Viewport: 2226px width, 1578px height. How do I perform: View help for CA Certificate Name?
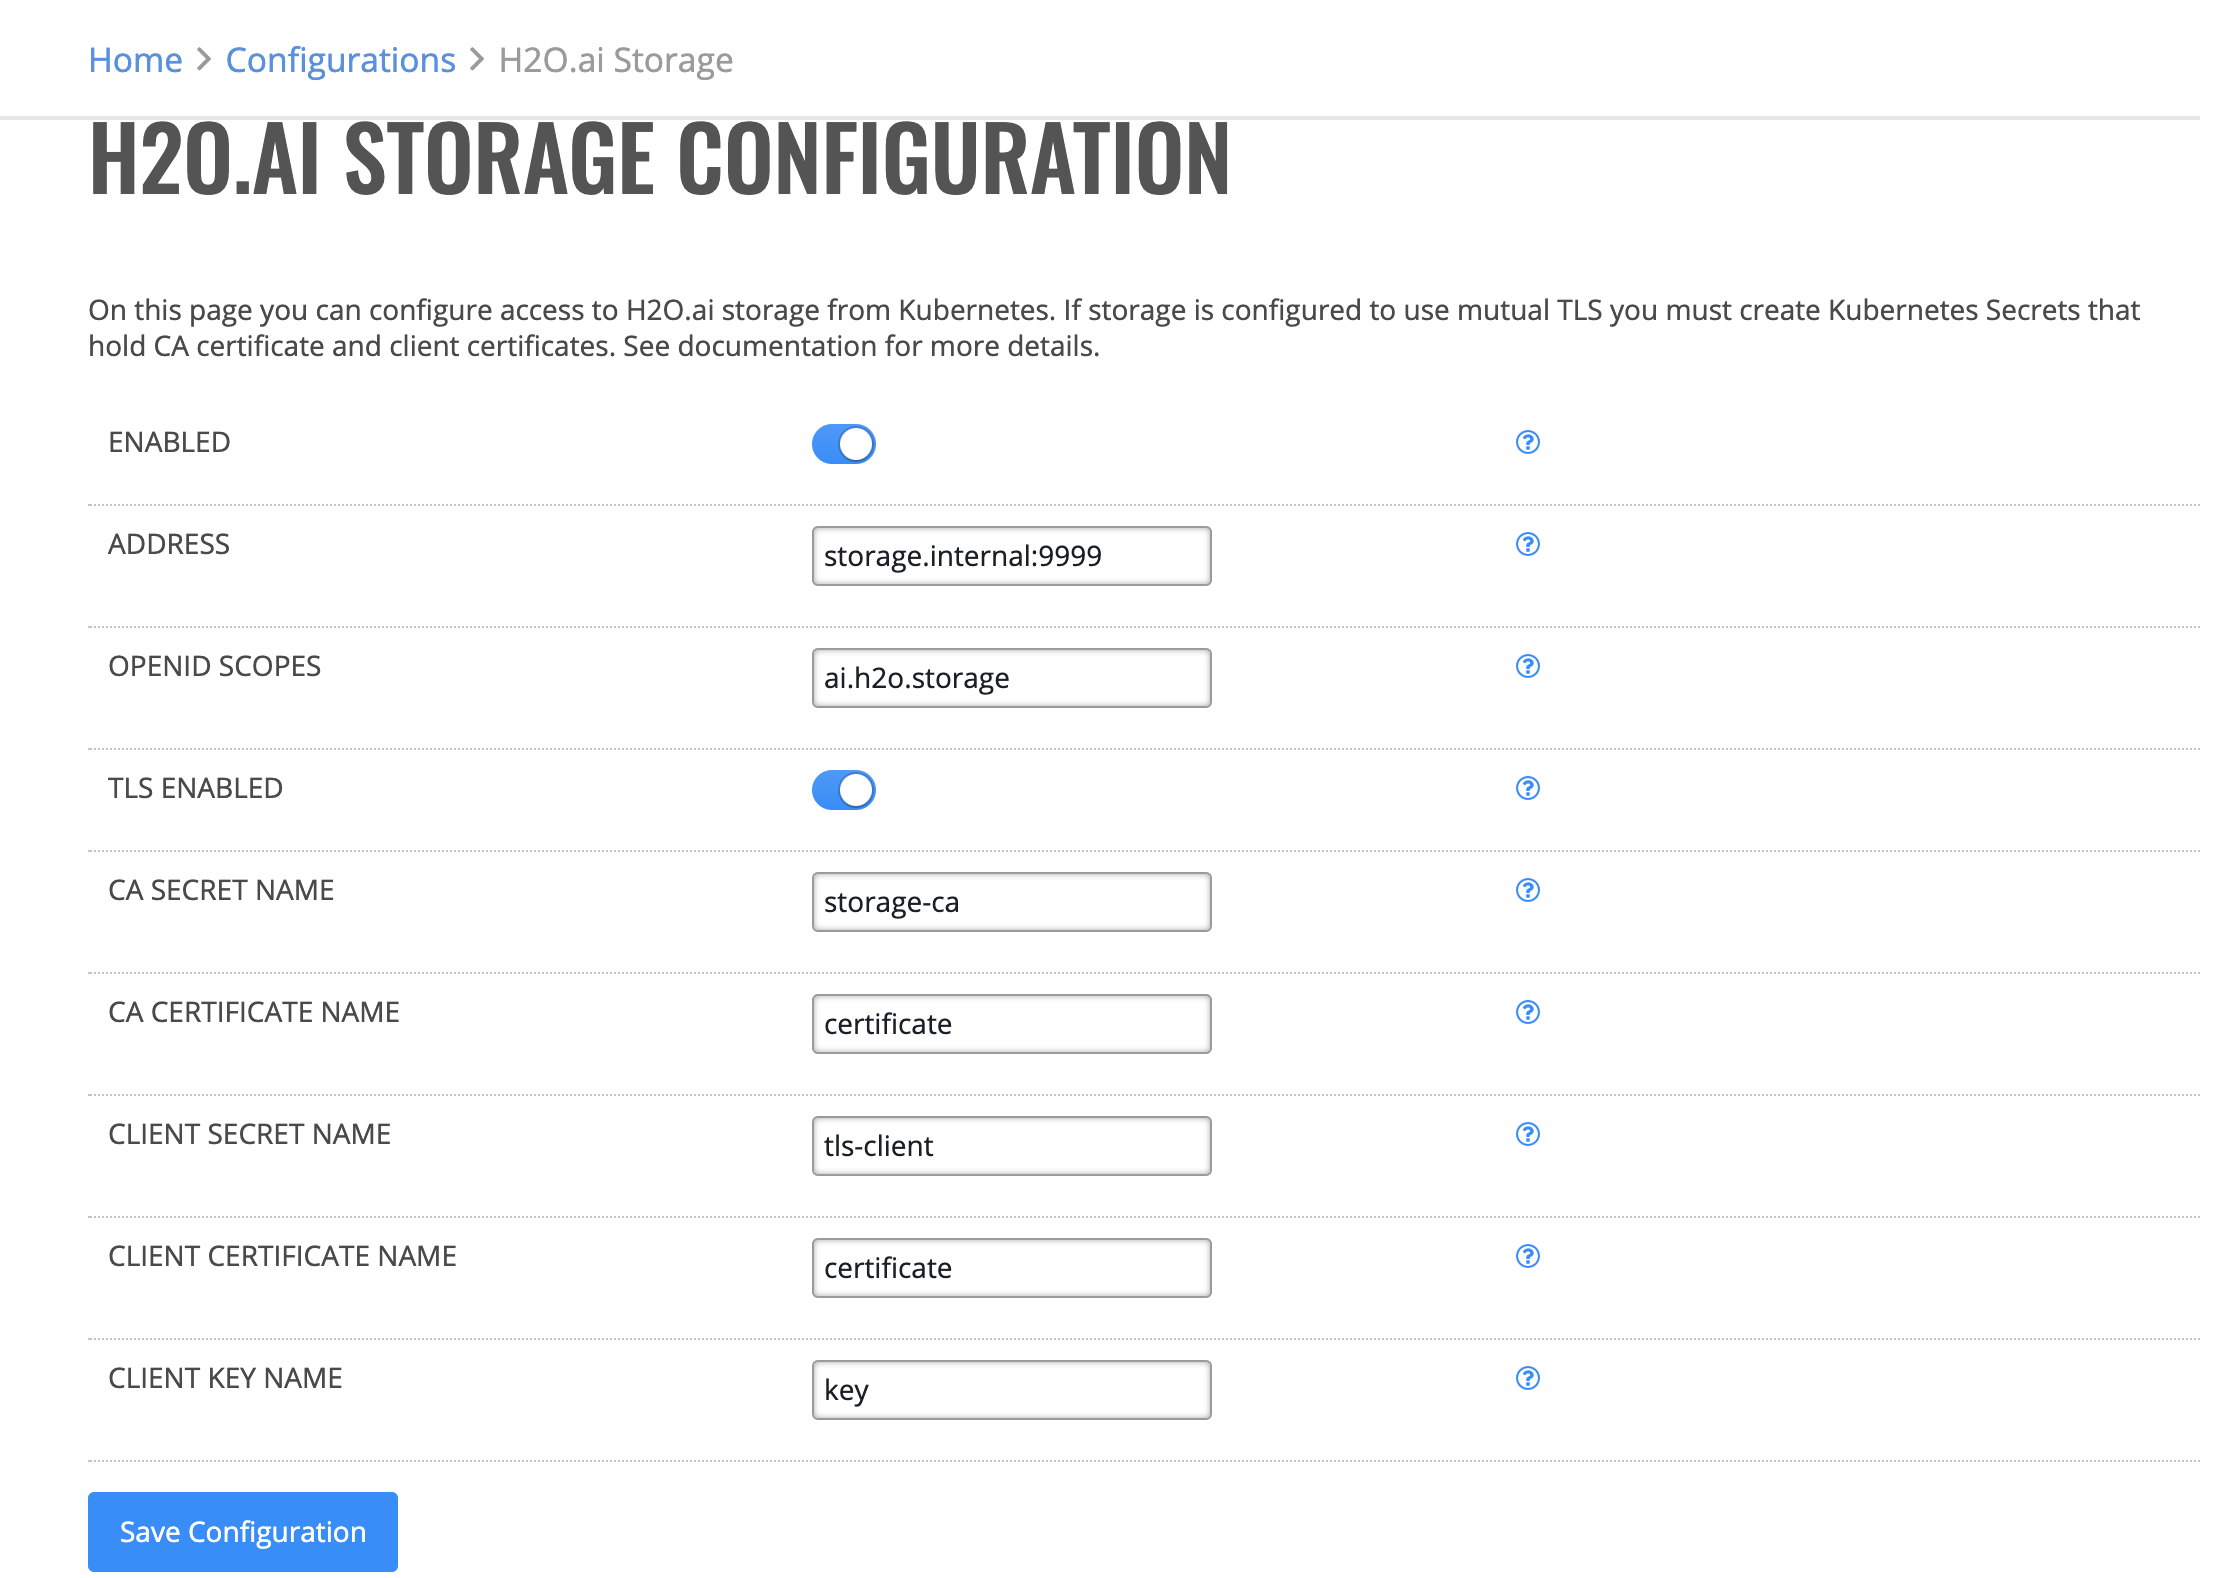[x=1527, y=1012]
